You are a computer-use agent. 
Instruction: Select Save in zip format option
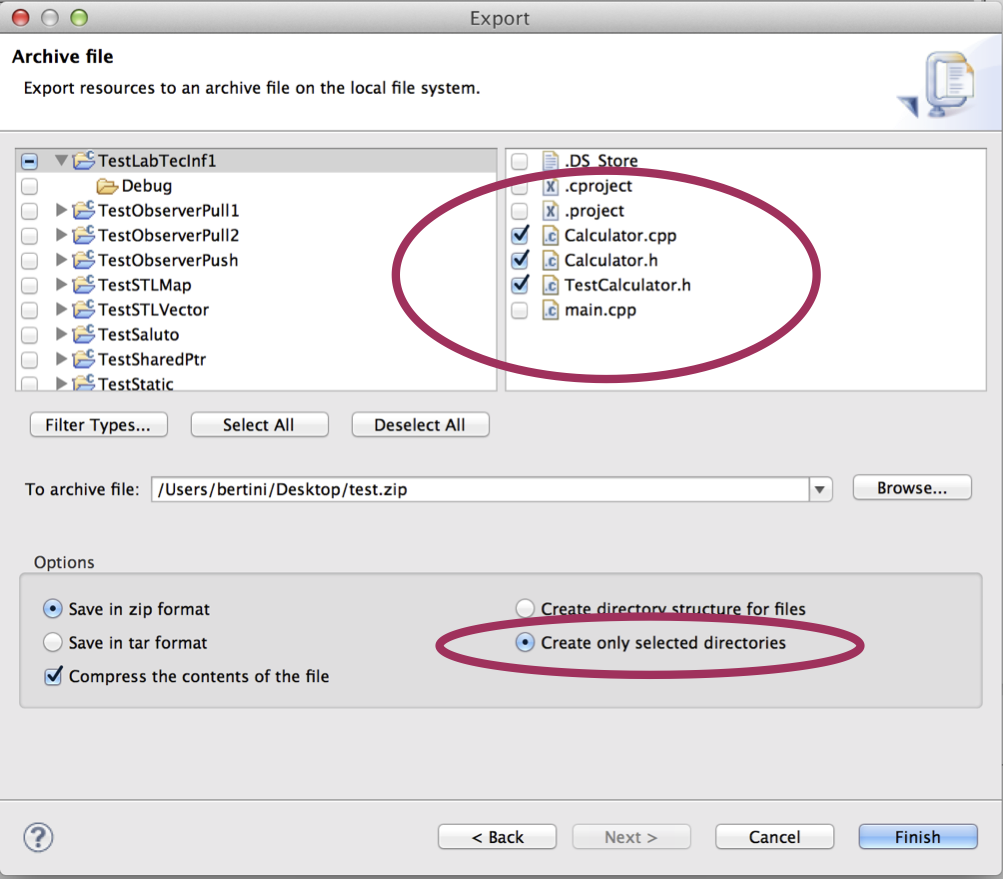52,608
